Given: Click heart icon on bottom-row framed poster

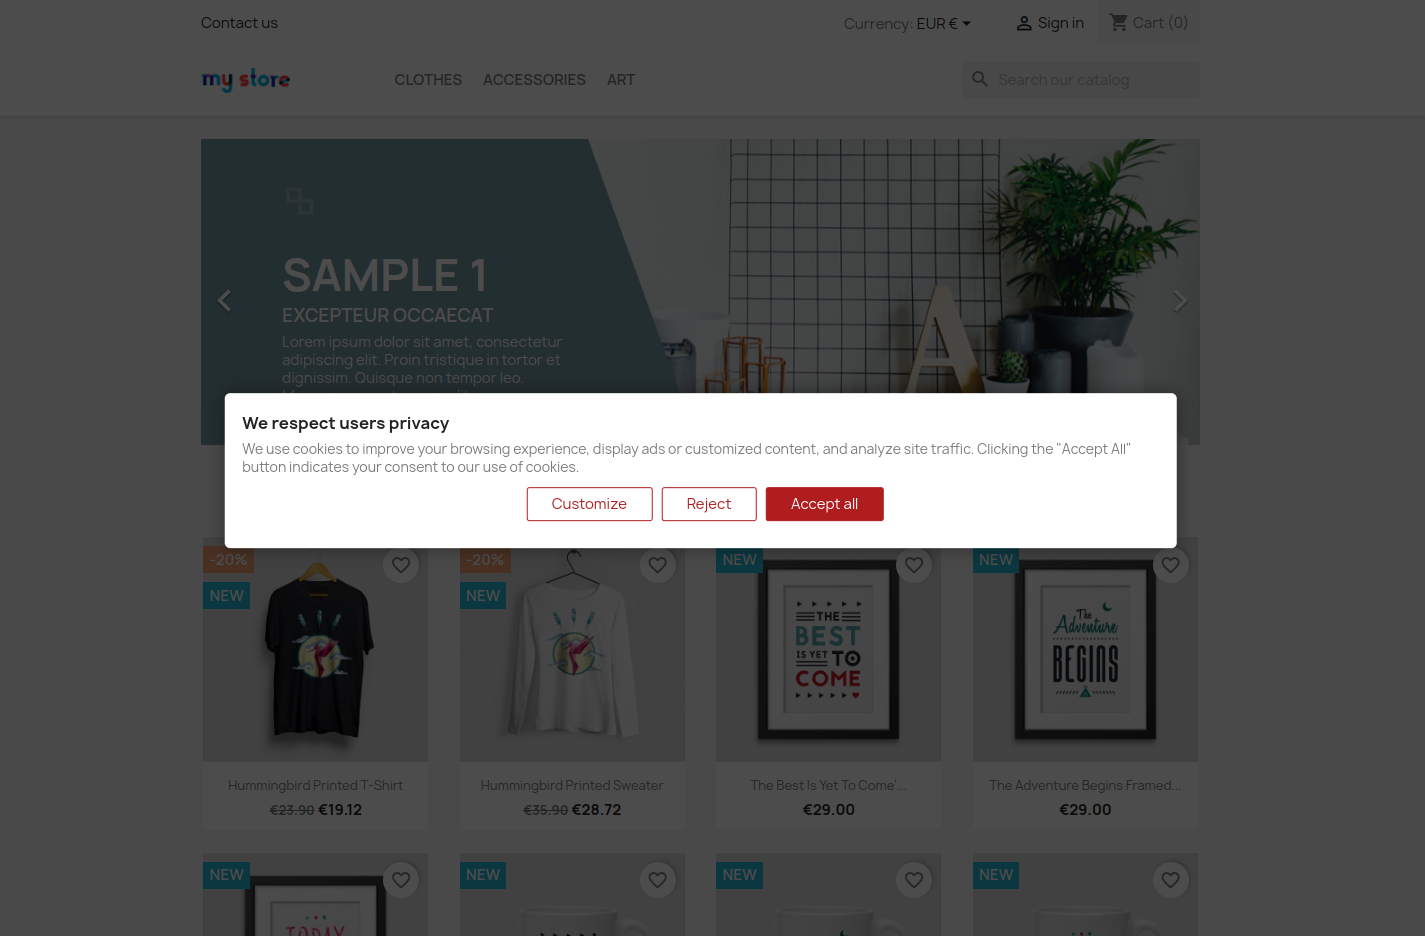Looking at the screenshot, I should click(x=401, y=880).
